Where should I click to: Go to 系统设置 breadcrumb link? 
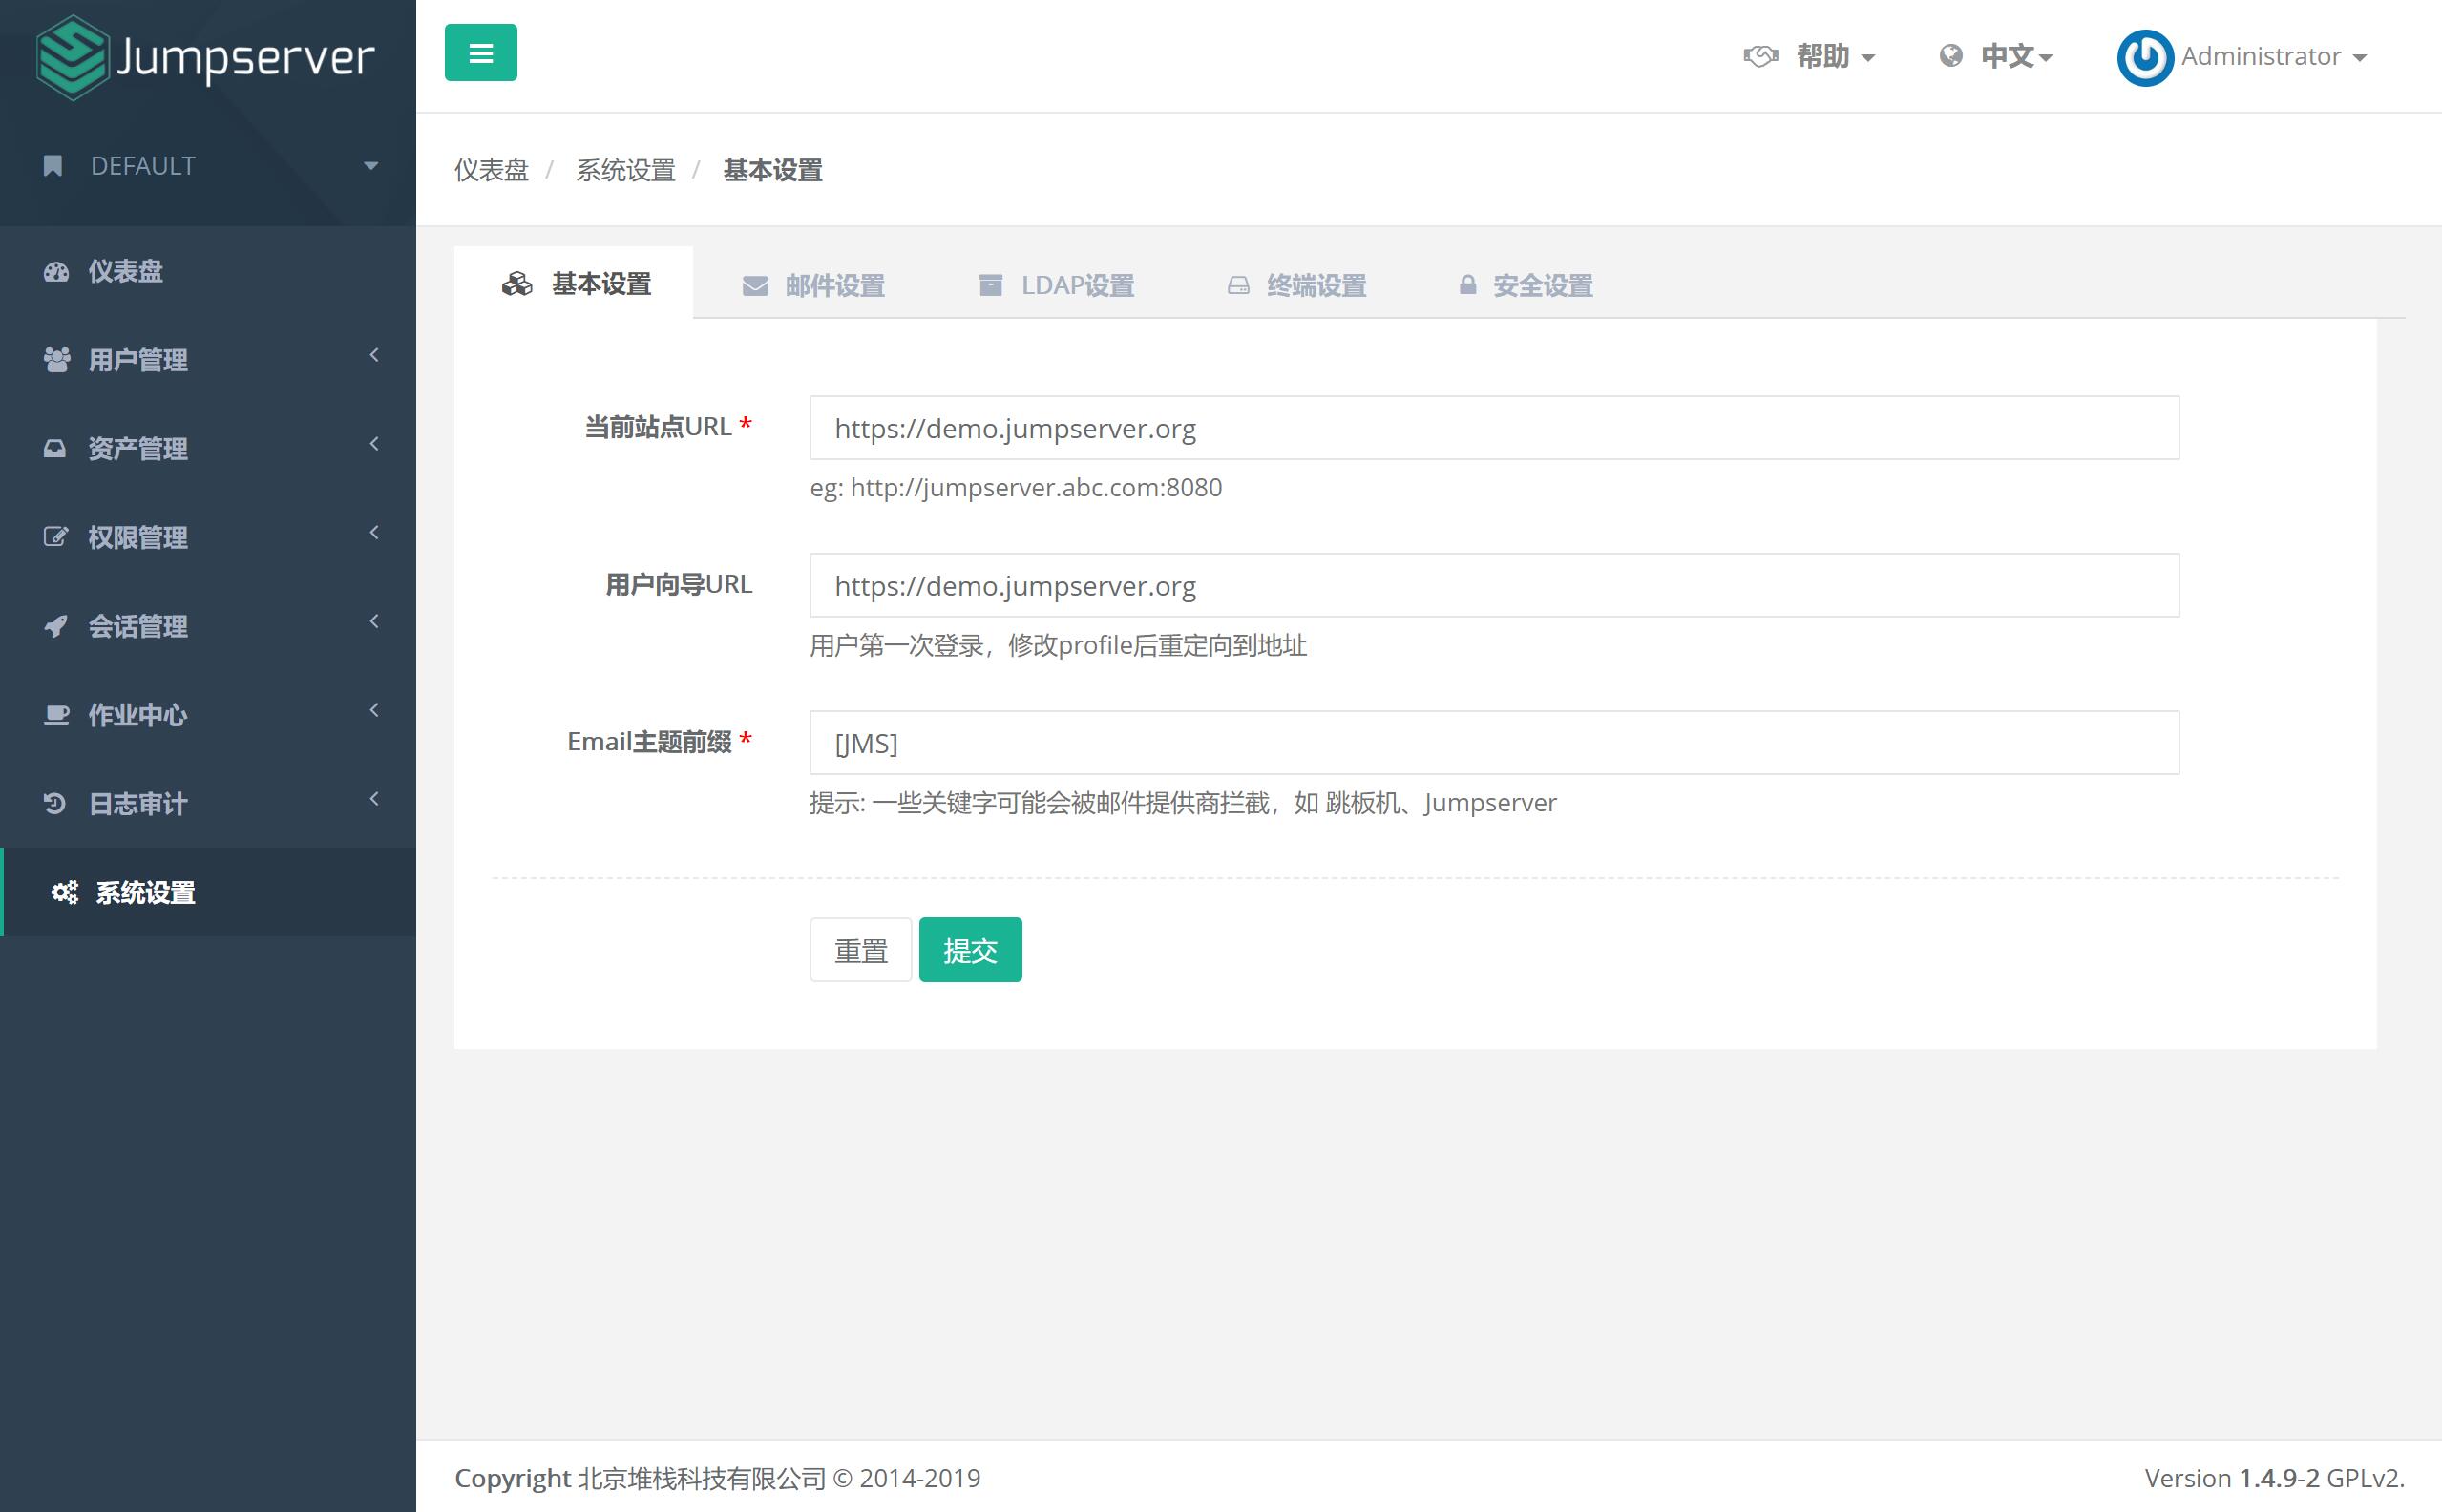tap(626, 170)
